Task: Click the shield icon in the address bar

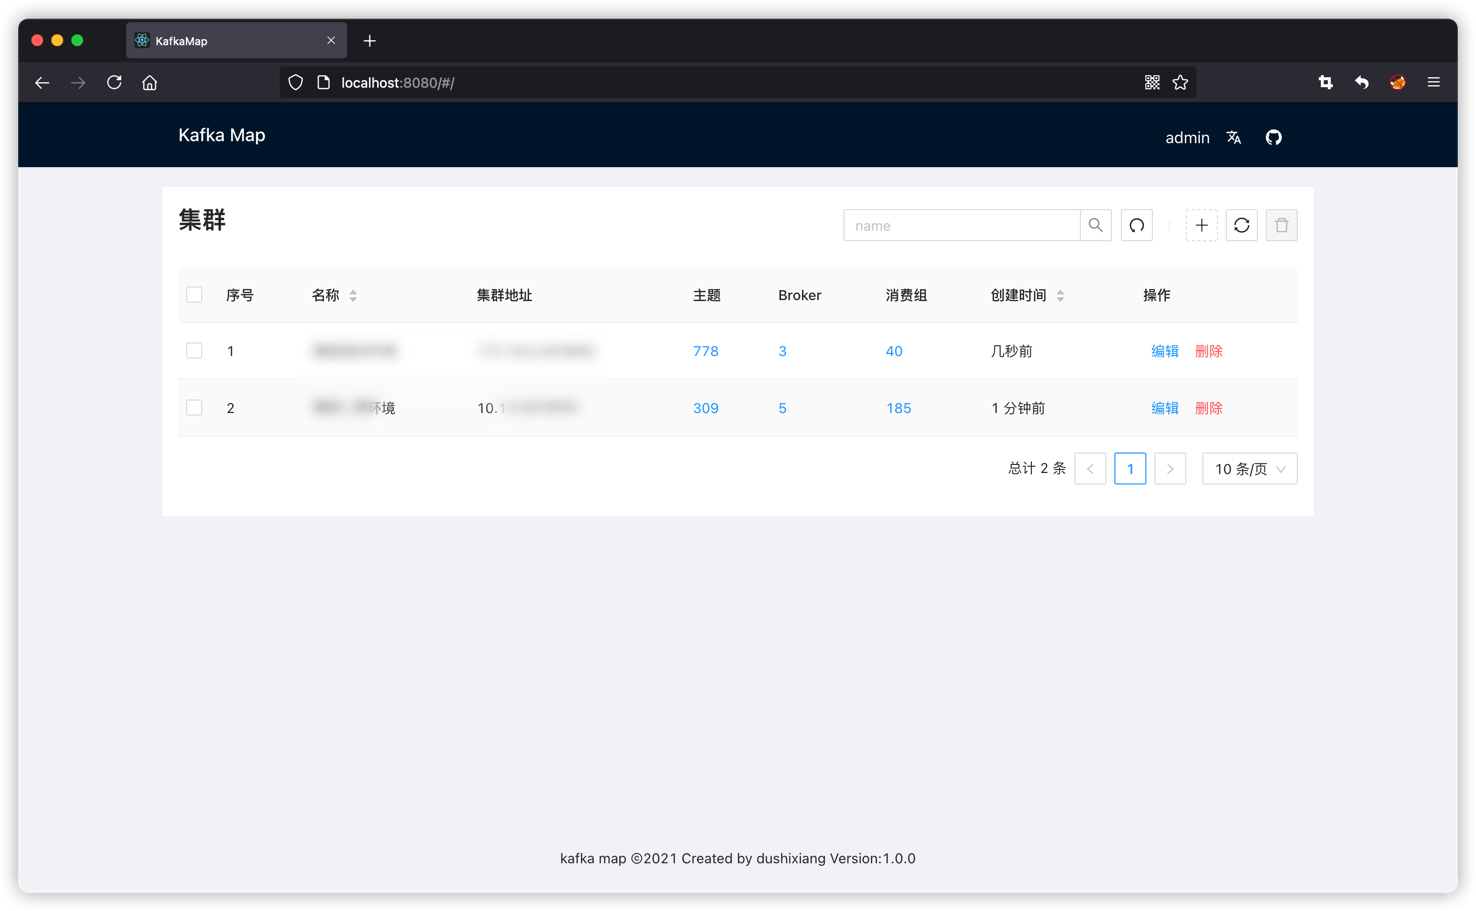Action: pos(295,82)
